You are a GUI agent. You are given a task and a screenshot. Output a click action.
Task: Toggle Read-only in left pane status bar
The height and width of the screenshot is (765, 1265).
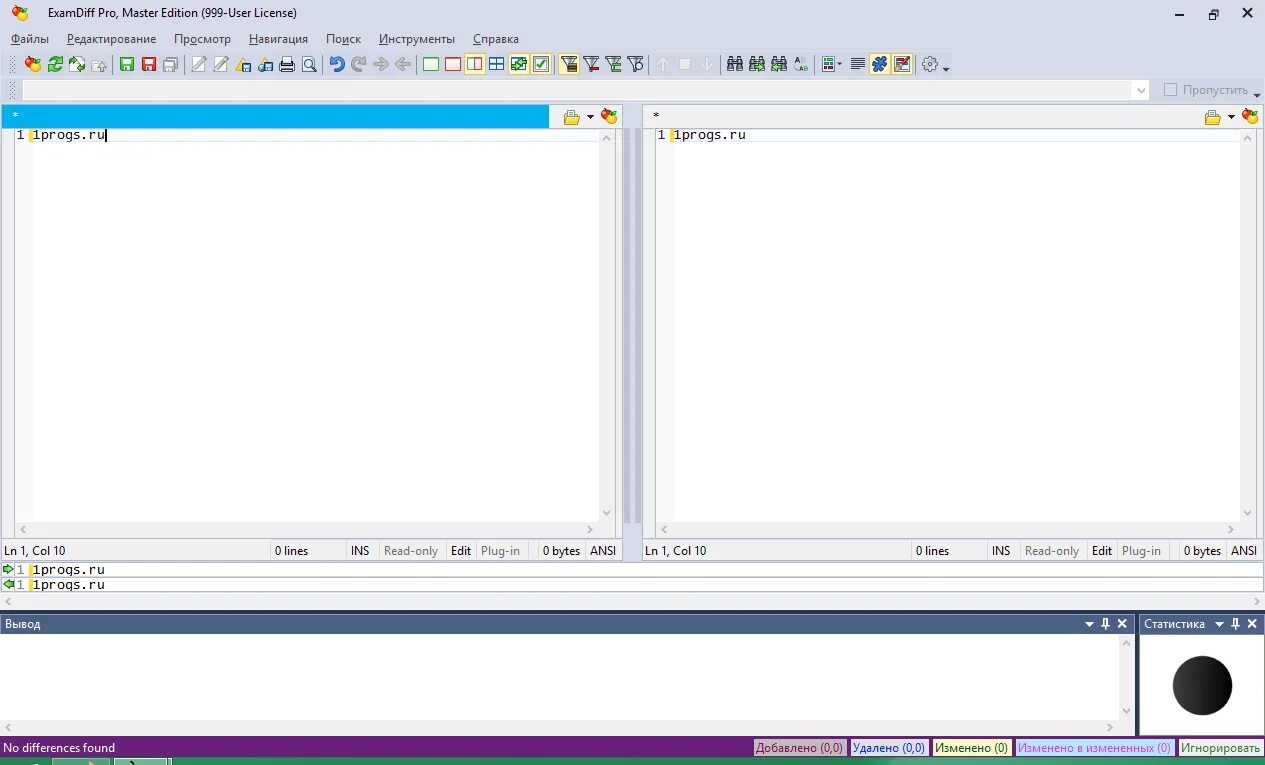(x=411, y=551)
